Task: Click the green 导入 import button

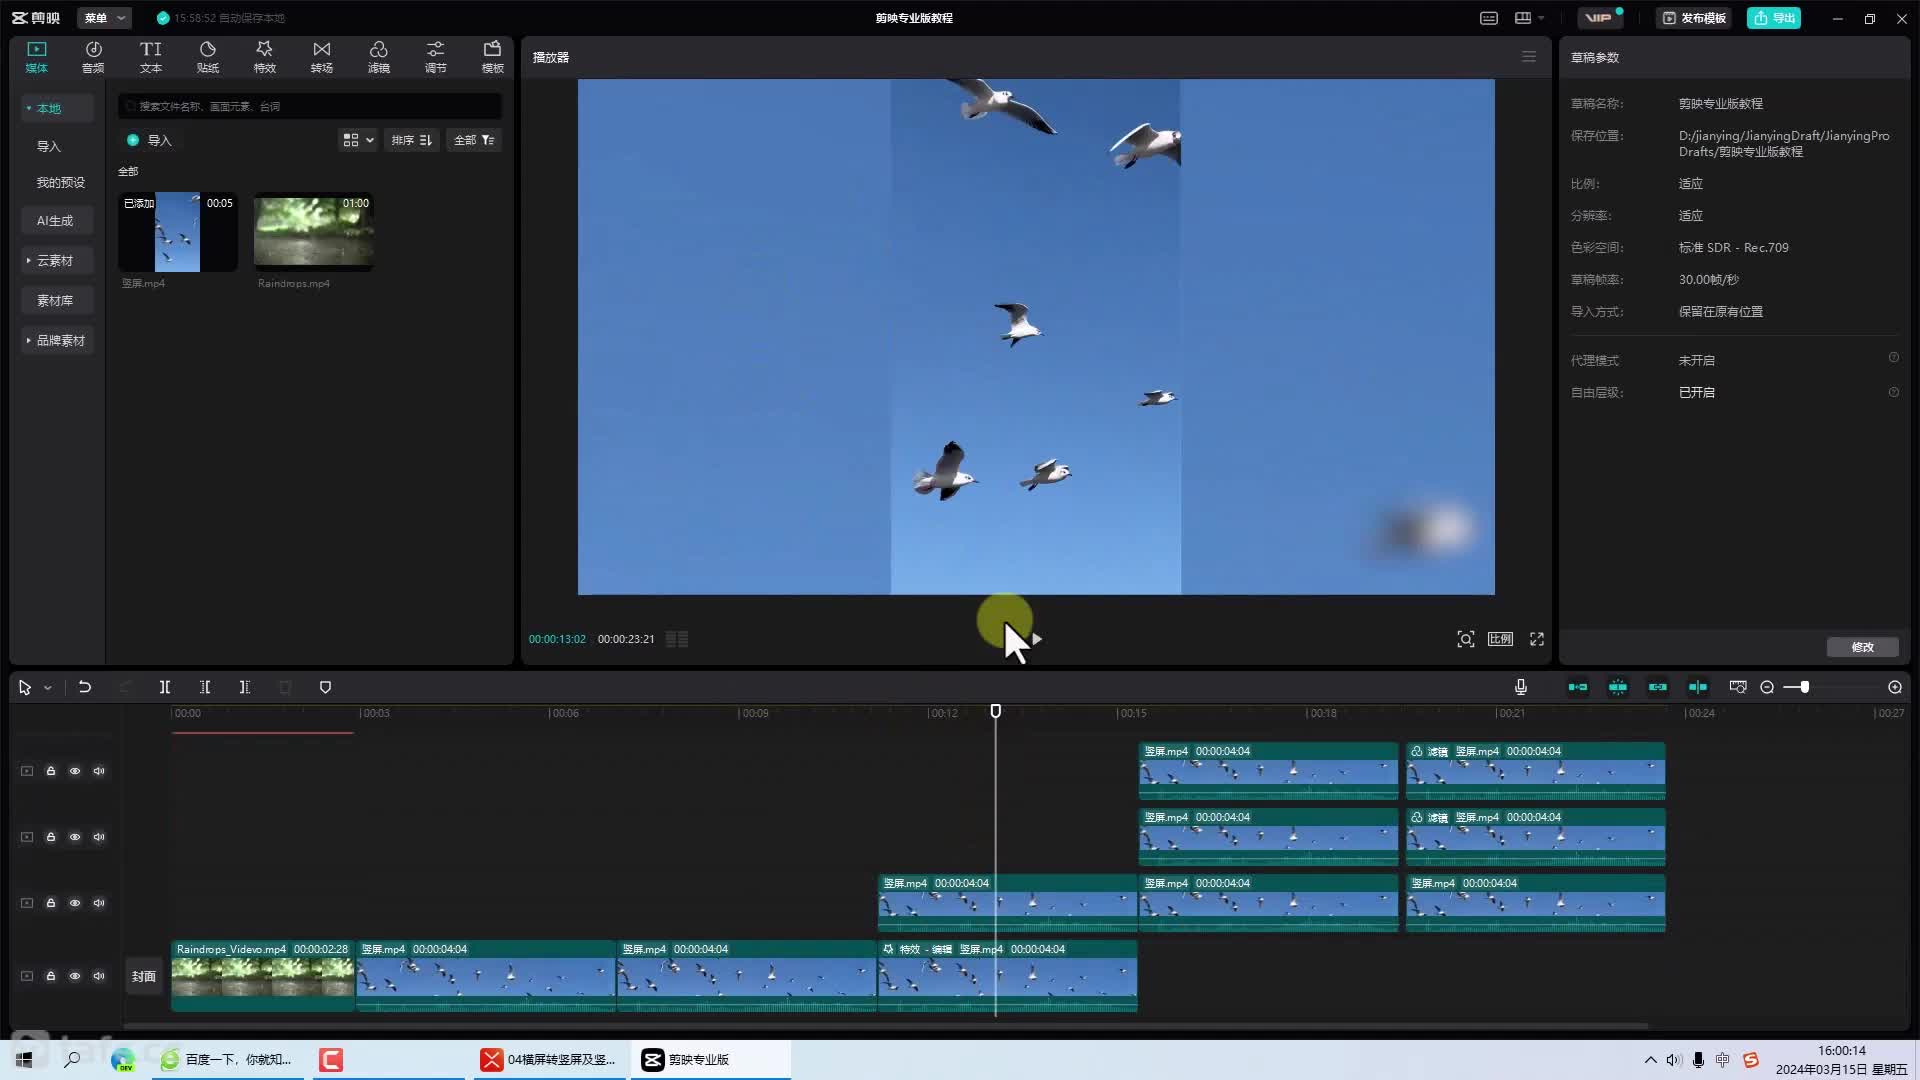Action: [149, 140]
